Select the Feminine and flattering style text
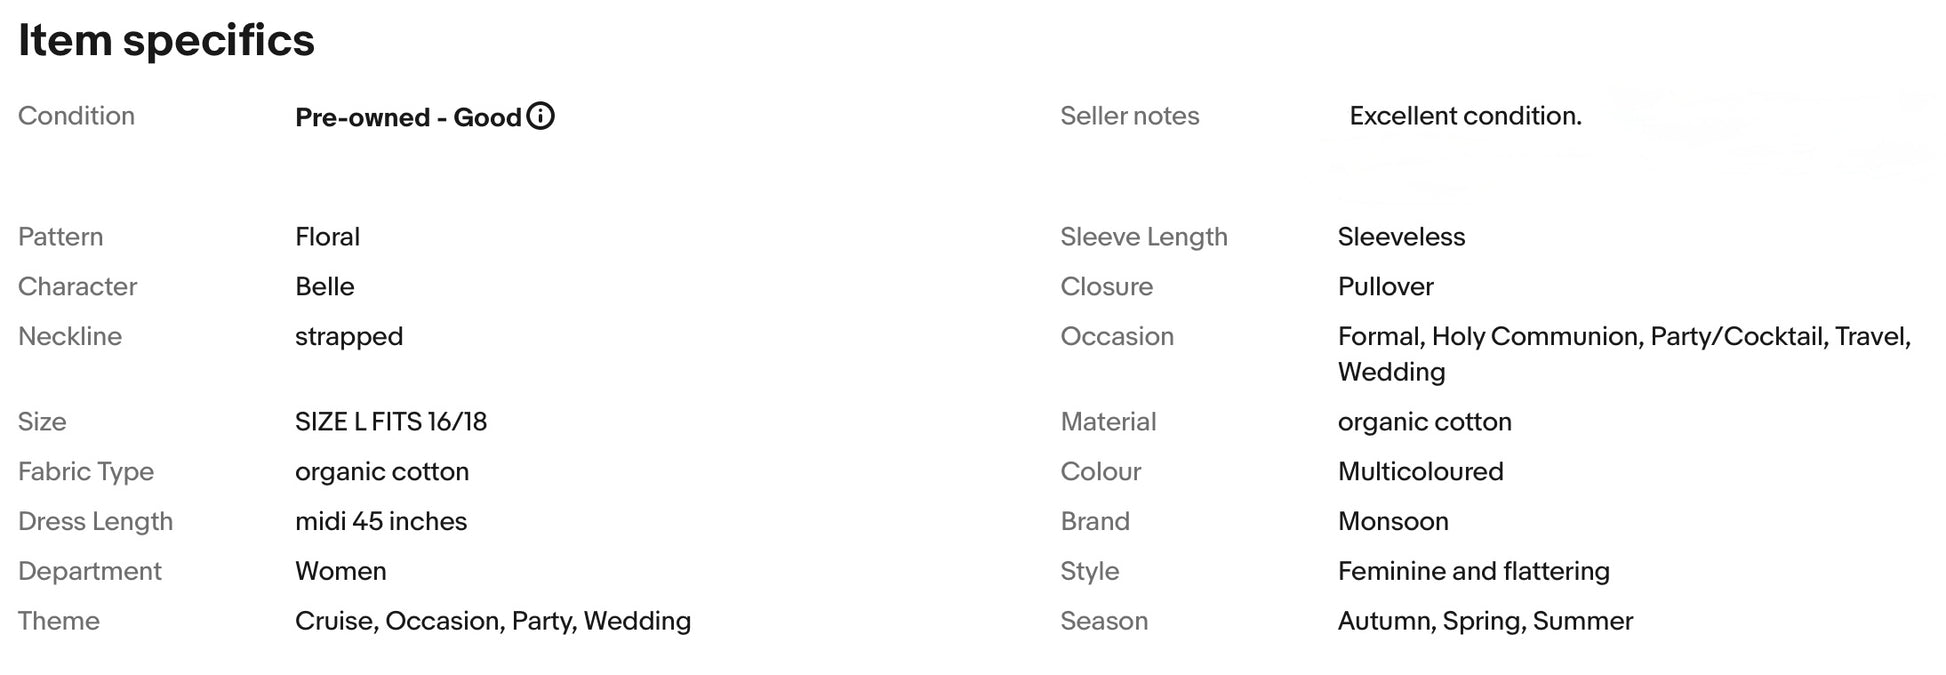This screenshot has width=1946, height=675. coord(1473,572)
